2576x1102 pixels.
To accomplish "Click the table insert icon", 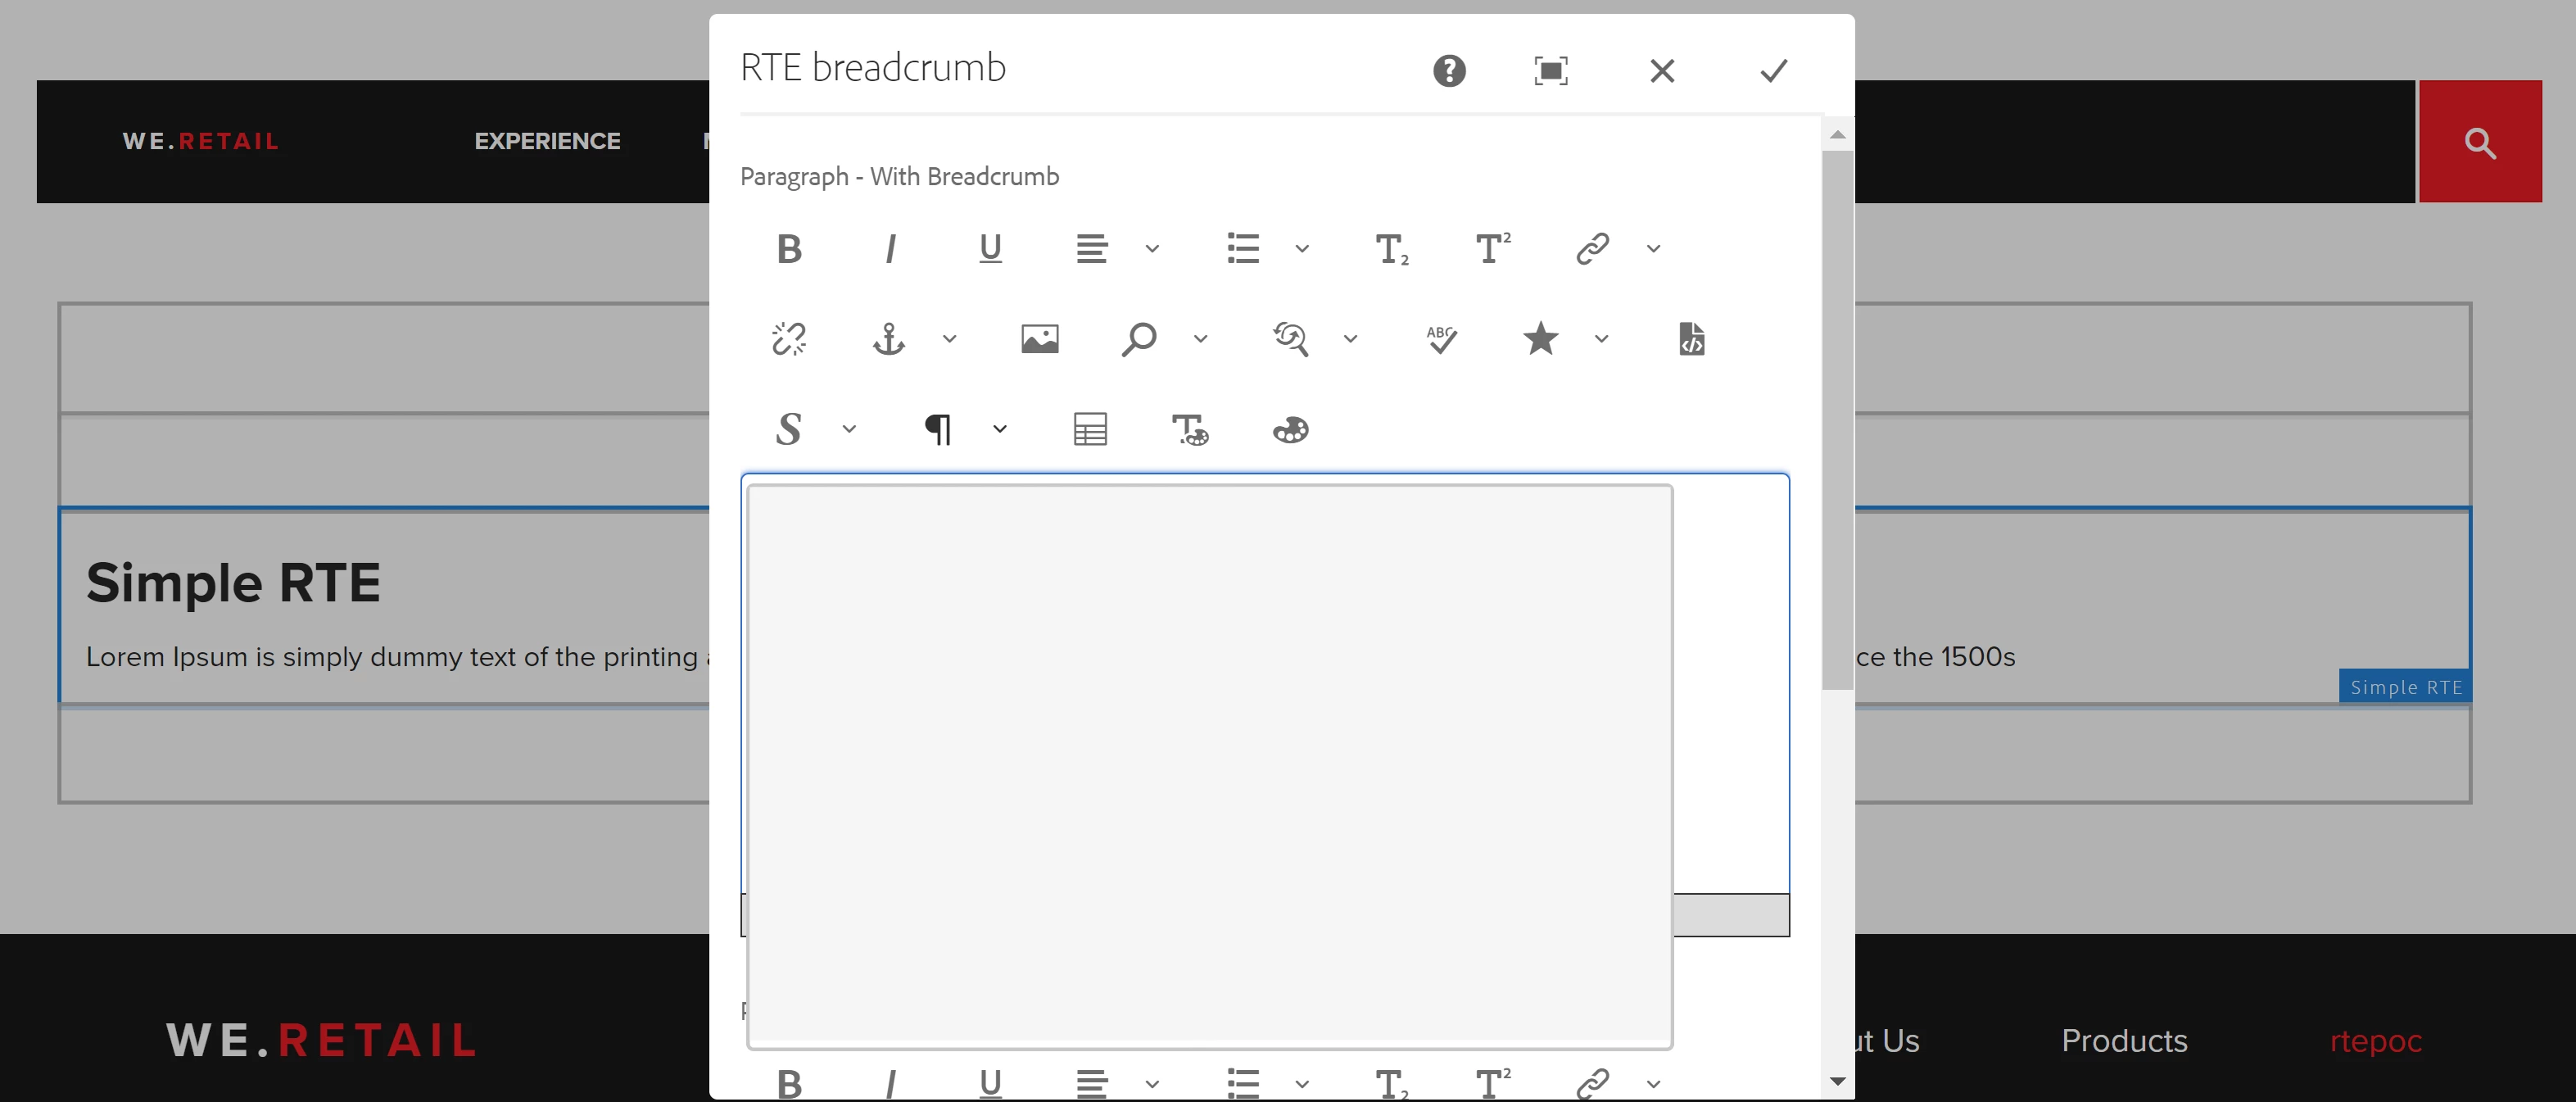I will click(x=1090, y=429).
